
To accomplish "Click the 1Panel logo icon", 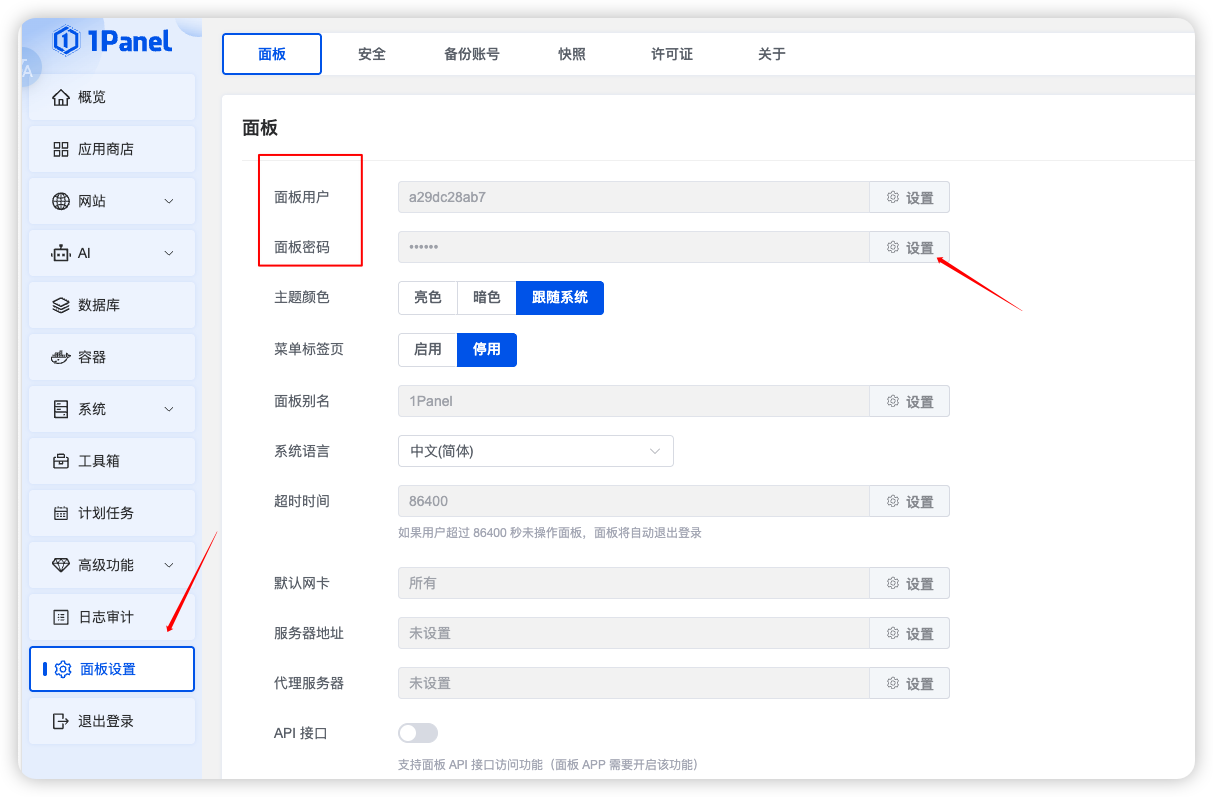I will pos(66,40).
